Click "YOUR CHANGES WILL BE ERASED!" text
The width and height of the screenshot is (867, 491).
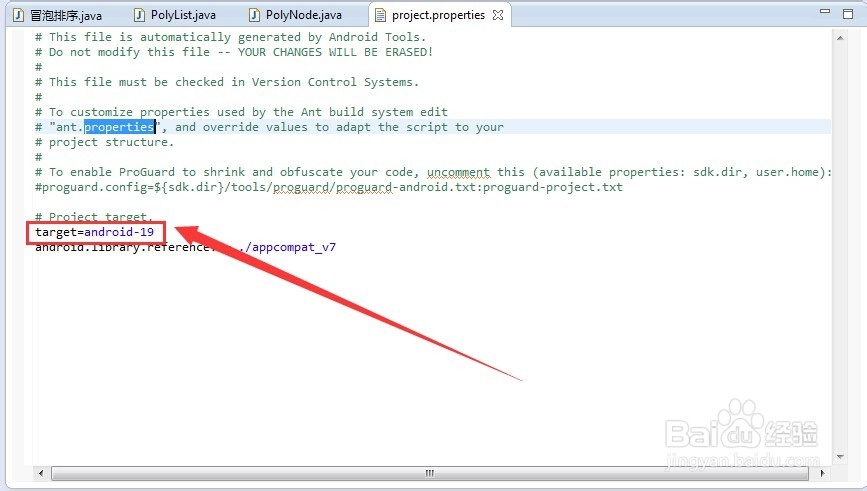pos(336,52)
